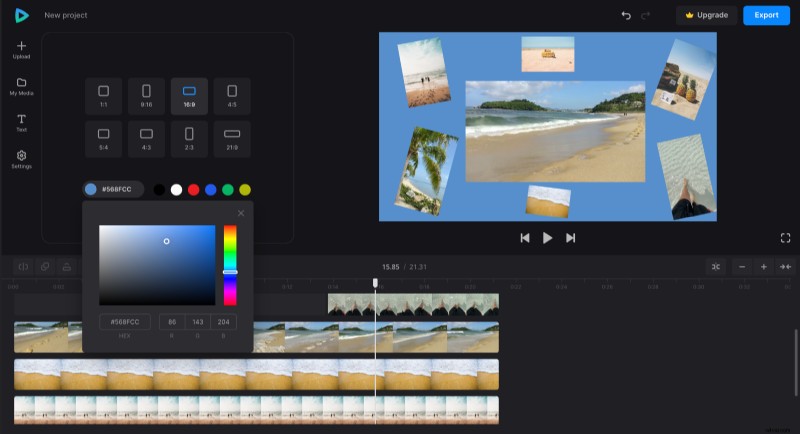Viewport: 800px width, 434px height.
Task: Select the feet-in-water clip on top track
Action: pos(413,304)
